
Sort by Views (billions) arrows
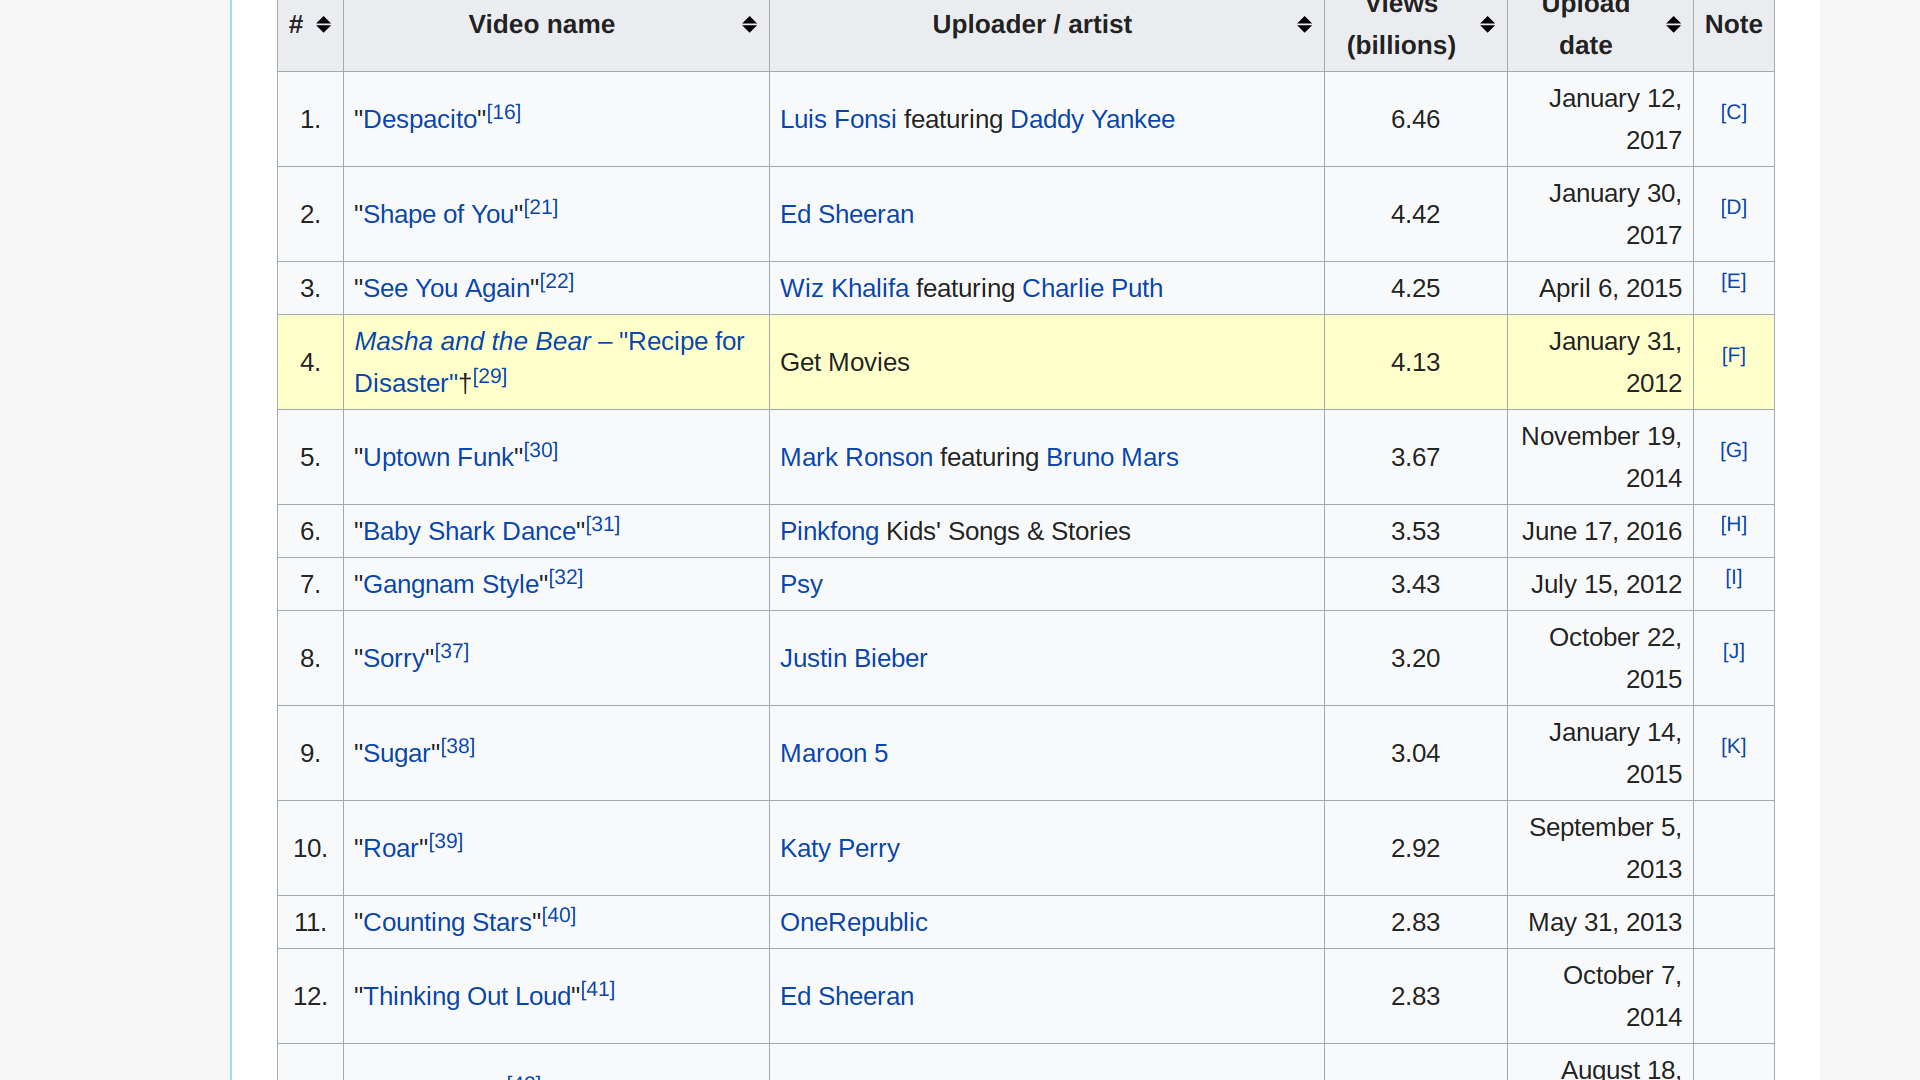tap(1487, 25)
